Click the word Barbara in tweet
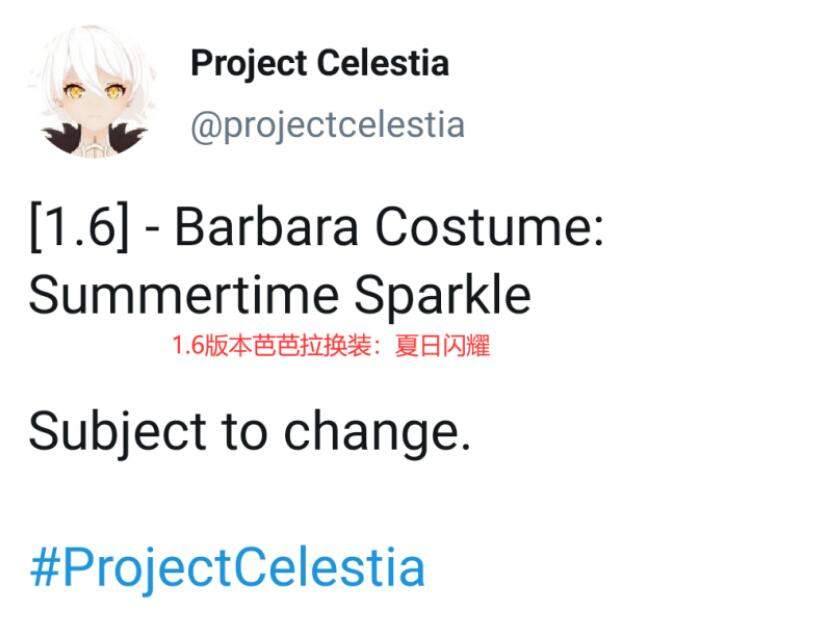 tap(266, 226)
